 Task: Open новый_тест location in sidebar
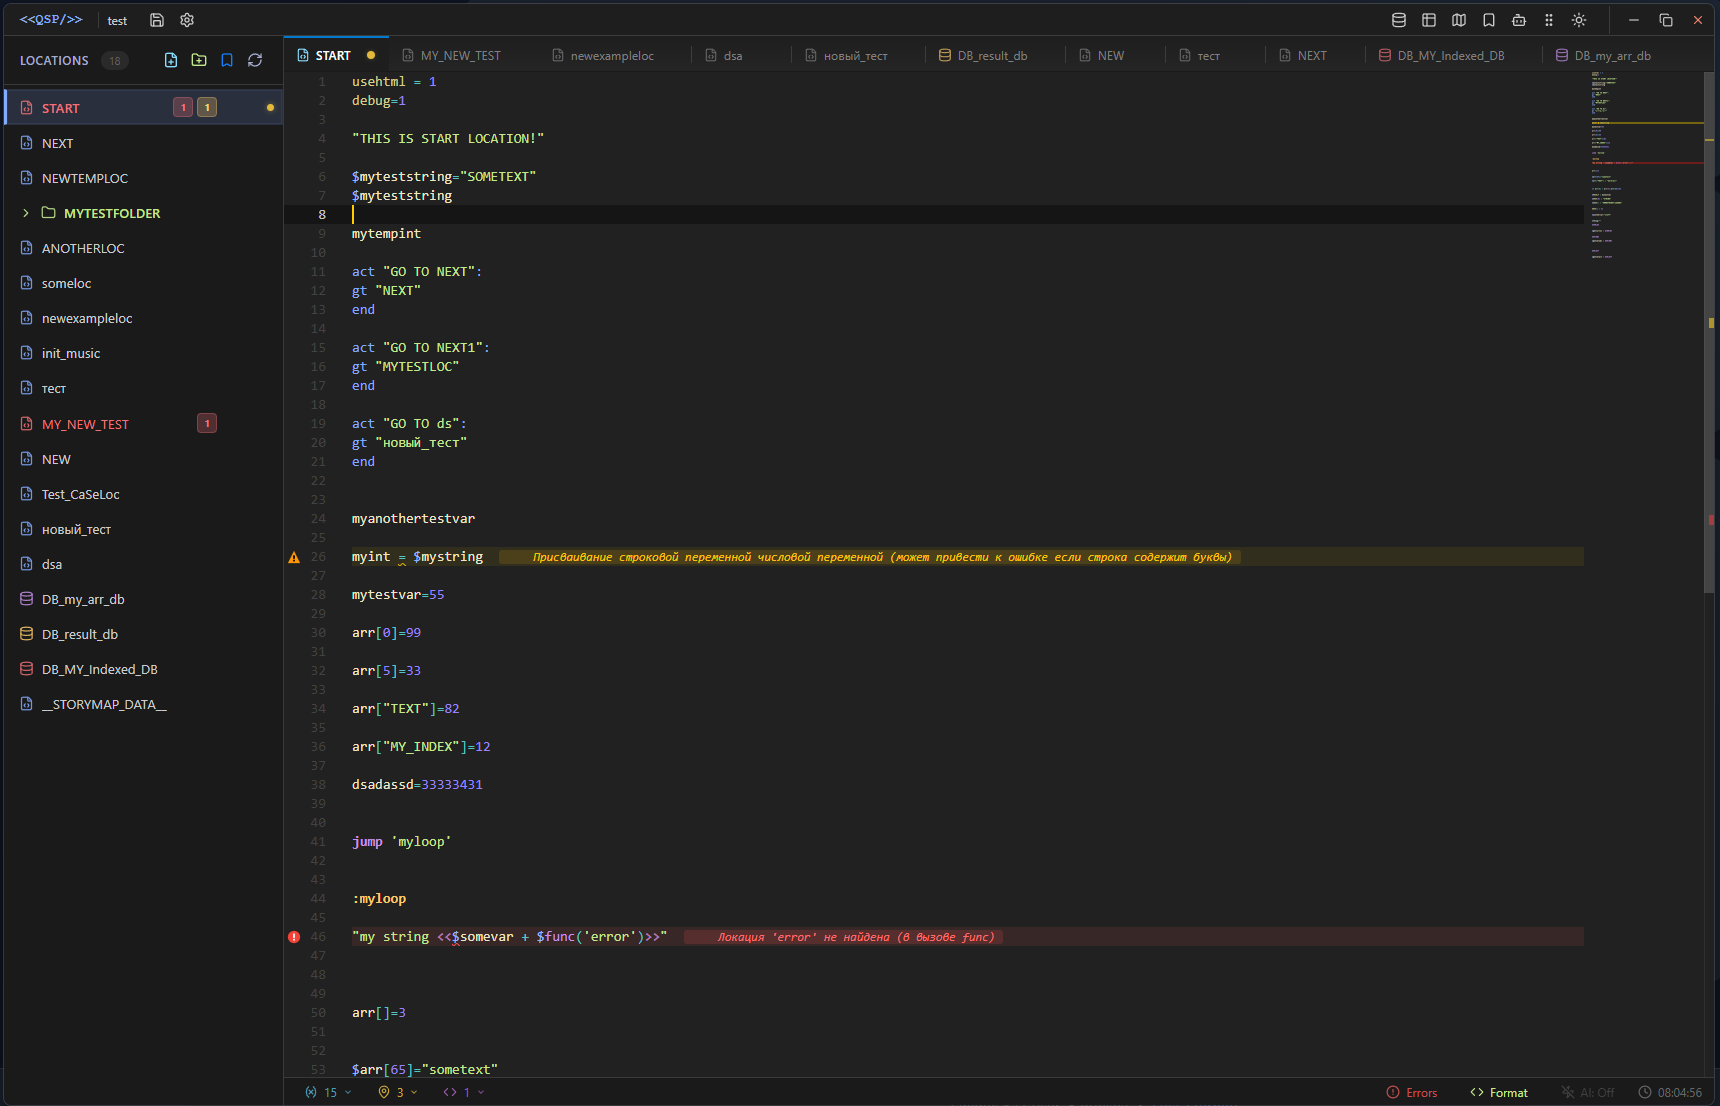pyautogui.click(x=143, y=529)
